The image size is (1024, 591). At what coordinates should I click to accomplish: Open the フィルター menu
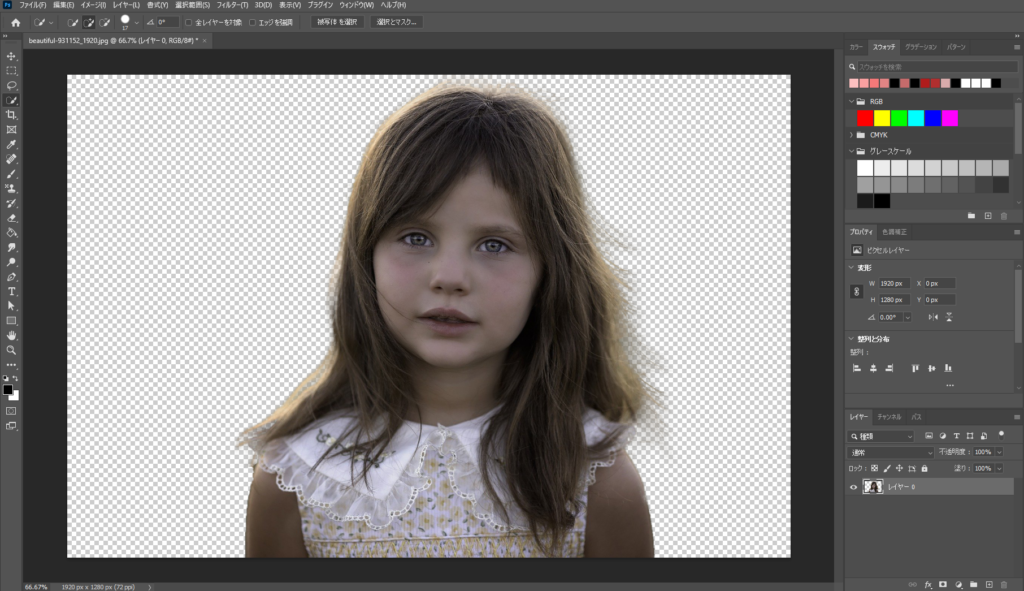230,5
